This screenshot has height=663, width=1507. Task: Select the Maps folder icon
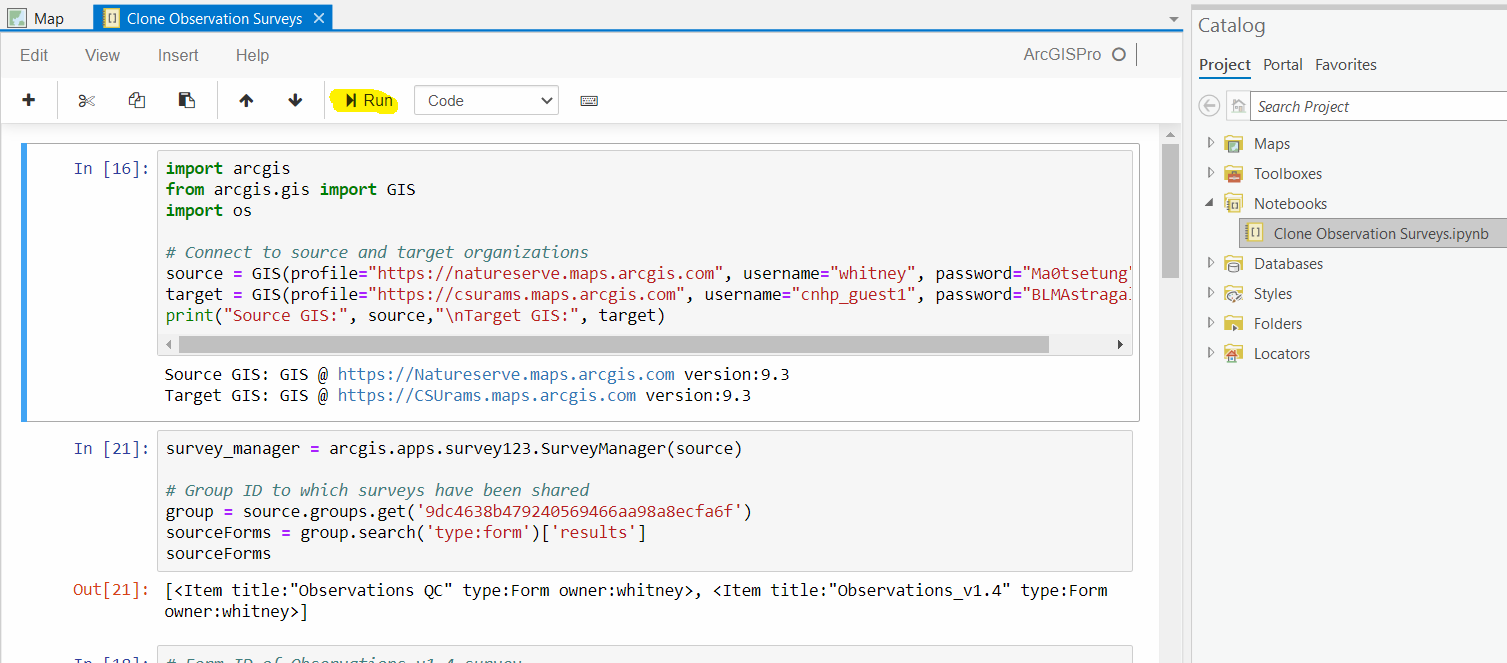1234,144
